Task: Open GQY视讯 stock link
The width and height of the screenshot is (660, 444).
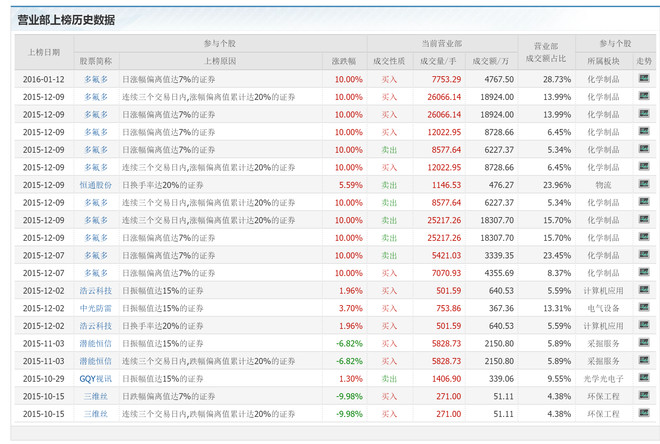Action: (96, 379)
